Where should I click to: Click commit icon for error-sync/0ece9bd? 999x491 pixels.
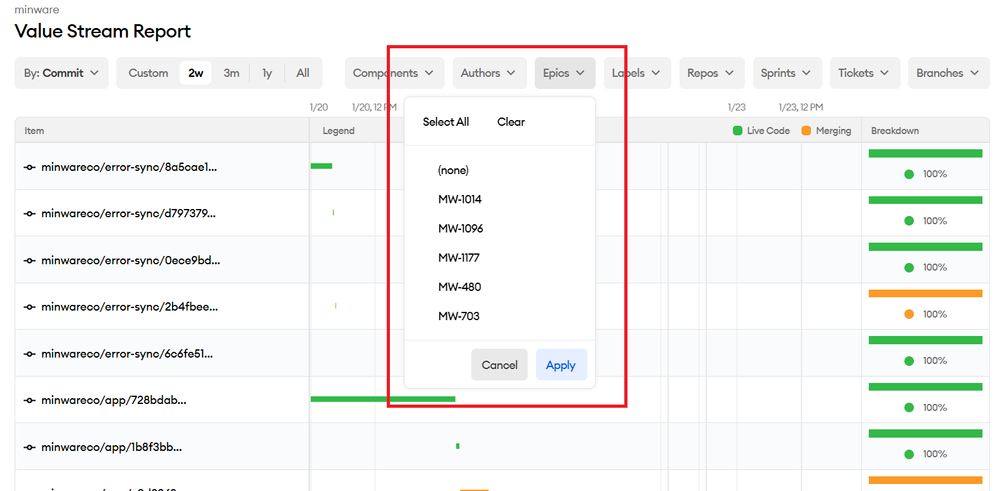point(29,260)
